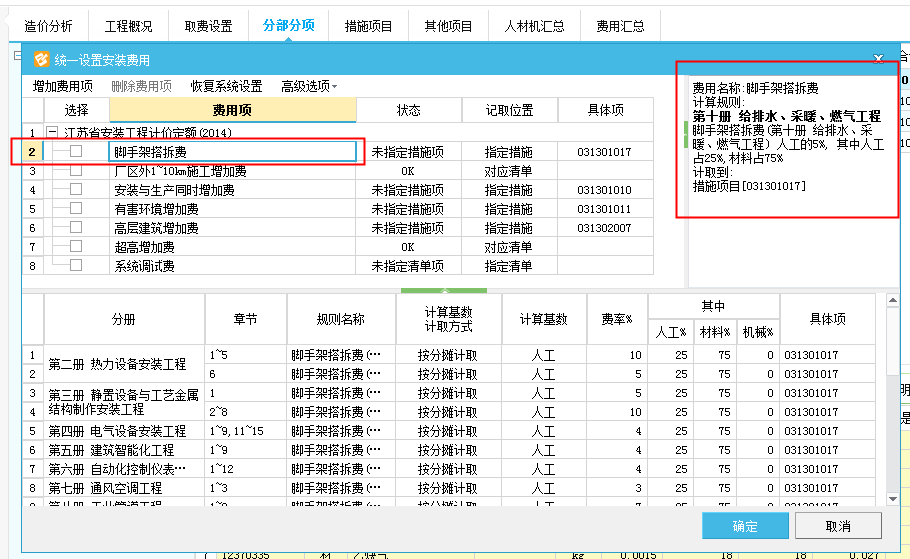Open the 高级选项 dropdown menu
This screenshot has height=559, width=910.
point(309,87)
